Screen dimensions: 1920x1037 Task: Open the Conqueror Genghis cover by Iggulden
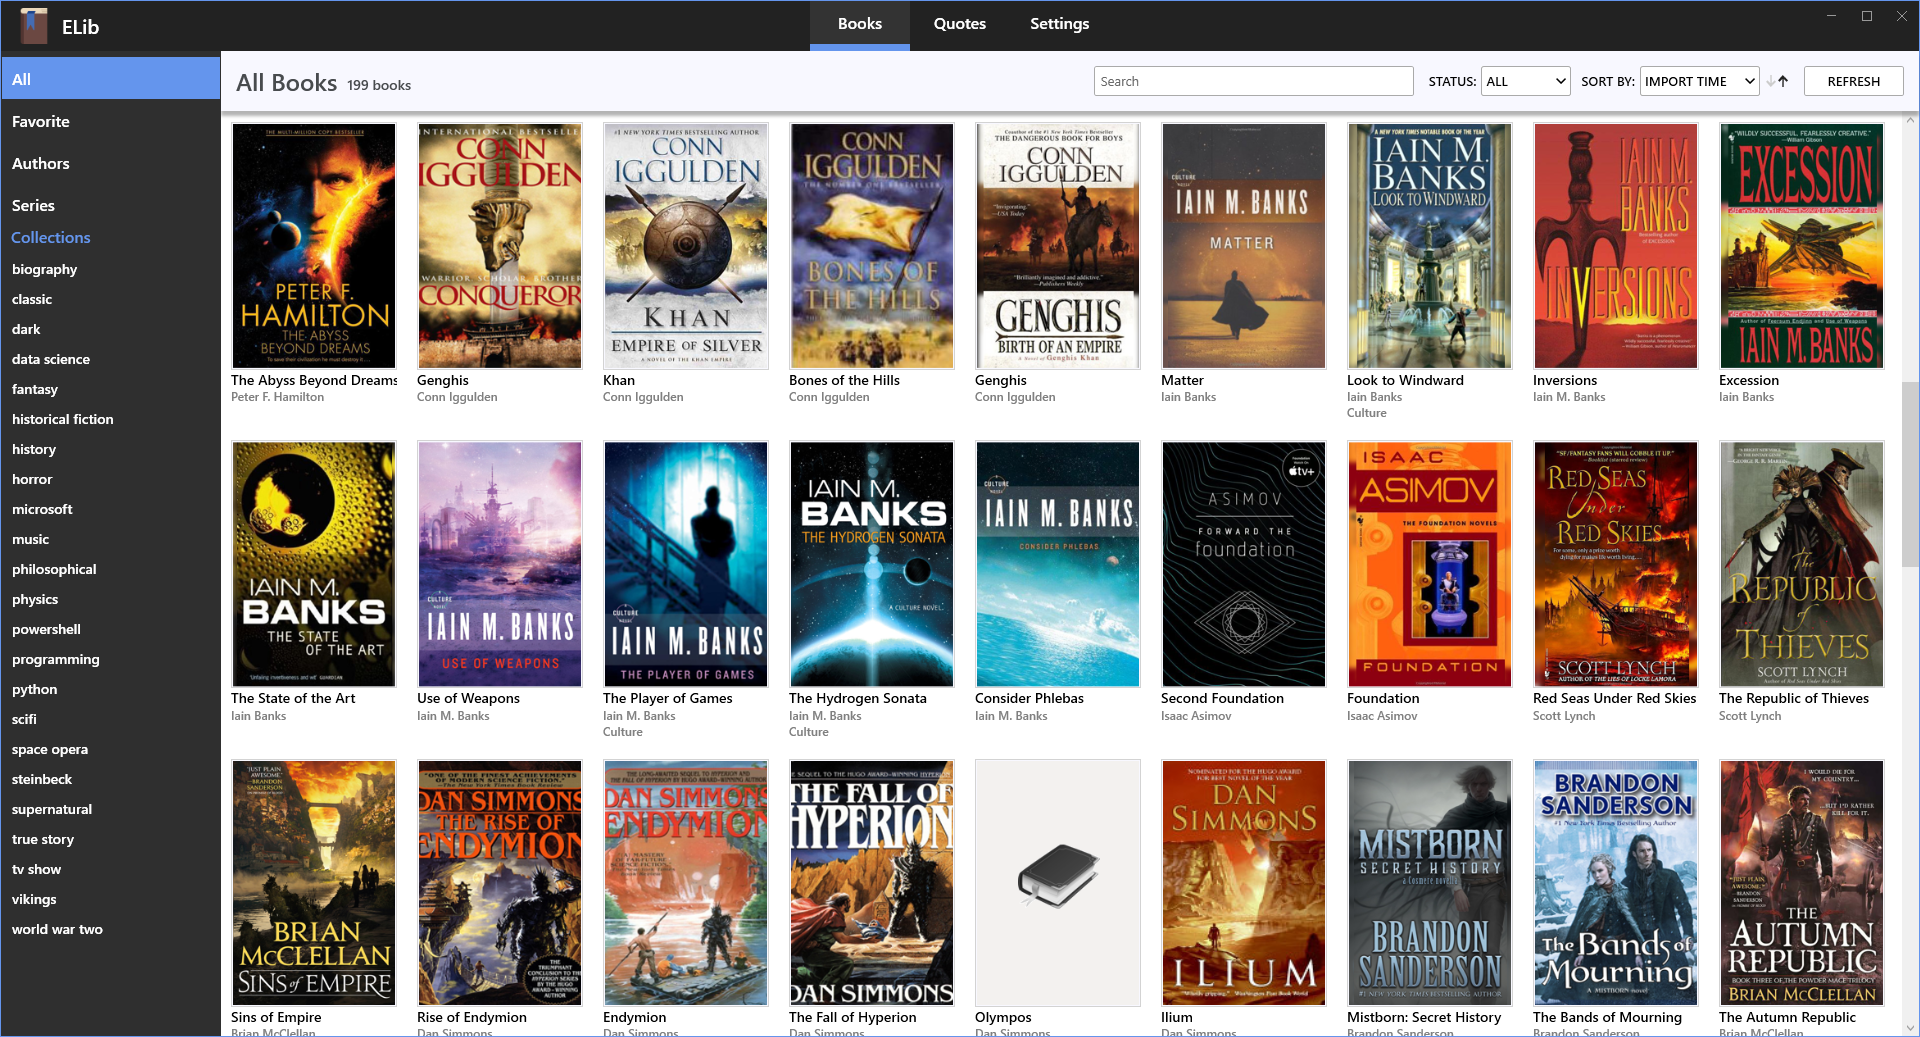500,246
